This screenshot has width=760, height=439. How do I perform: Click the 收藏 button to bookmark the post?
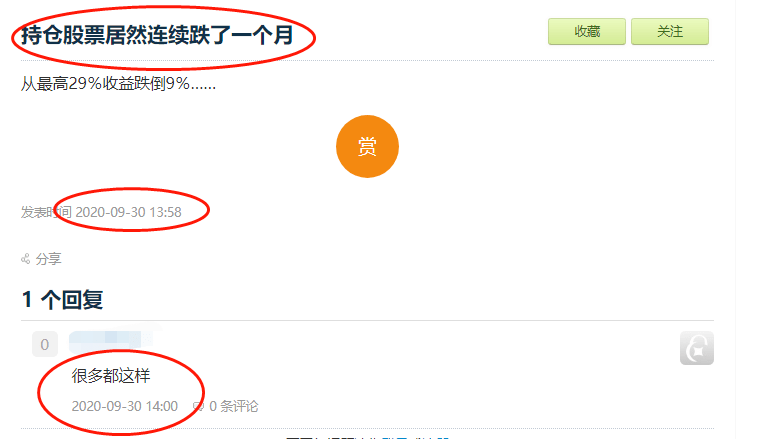(x=587, y=31)
